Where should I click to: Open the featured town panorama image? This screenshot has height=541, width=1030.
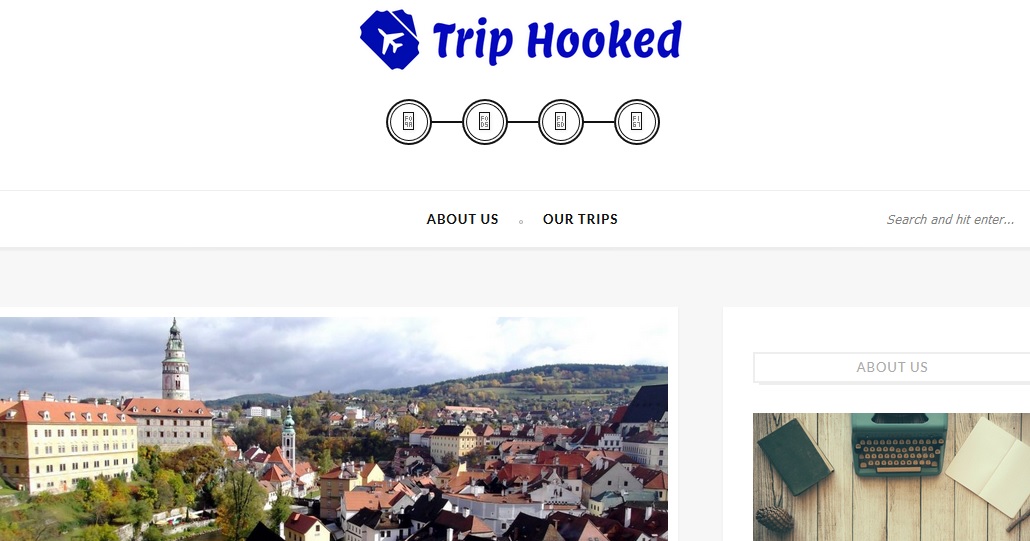(334, 429)
